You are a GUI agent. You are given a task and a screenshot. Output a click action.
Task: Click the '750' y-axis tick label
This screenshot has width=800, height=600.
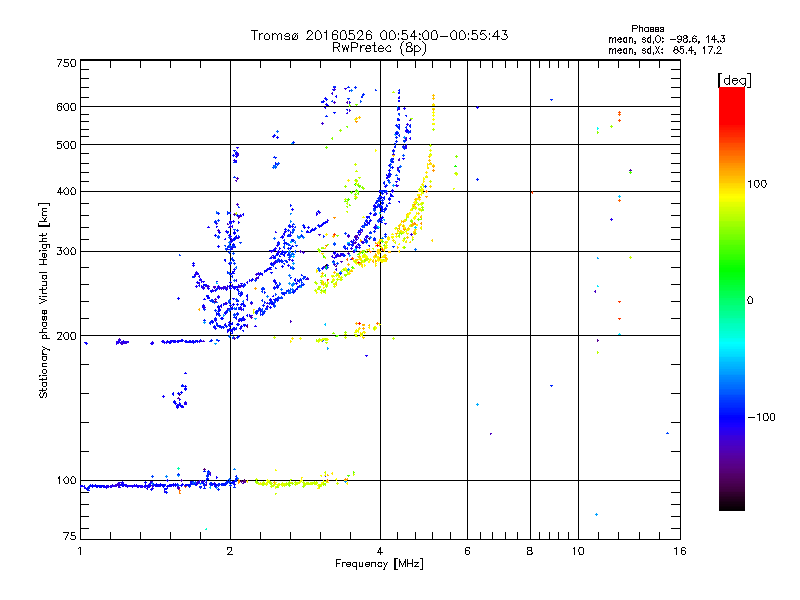click(x=66, y=63)
